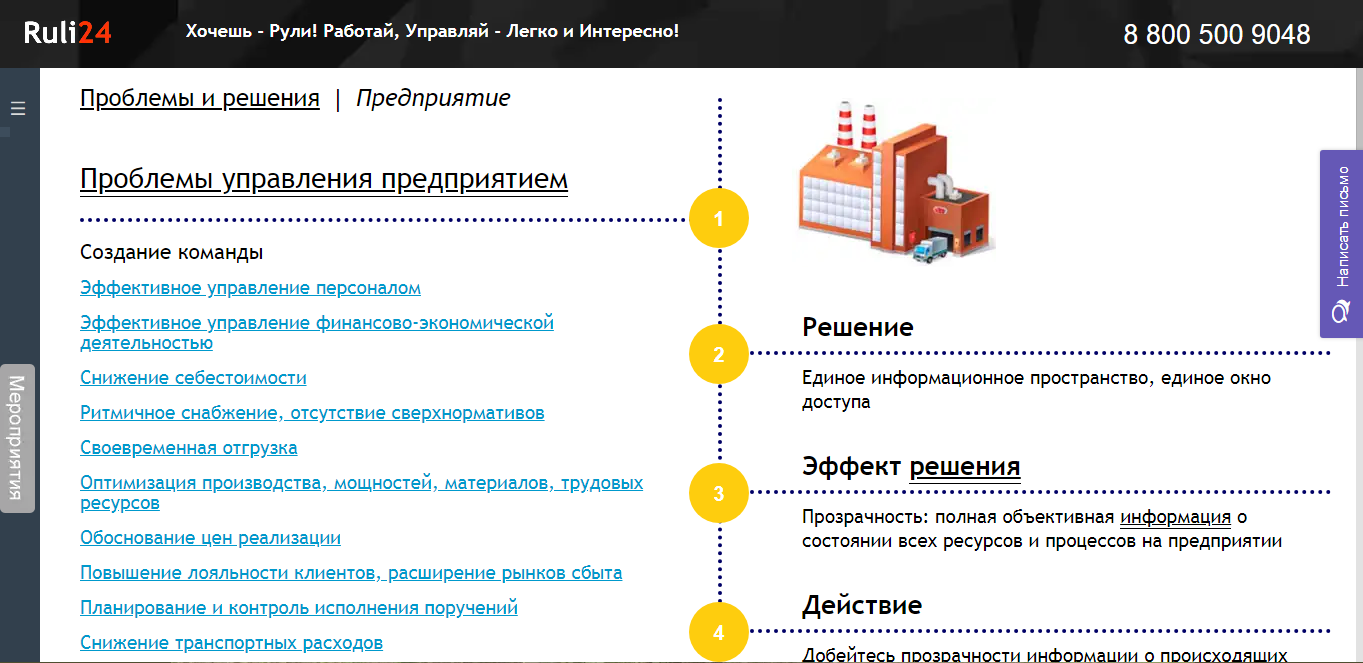
Task: Open Эффективное управление персоналом link
Action: [250, 287]
